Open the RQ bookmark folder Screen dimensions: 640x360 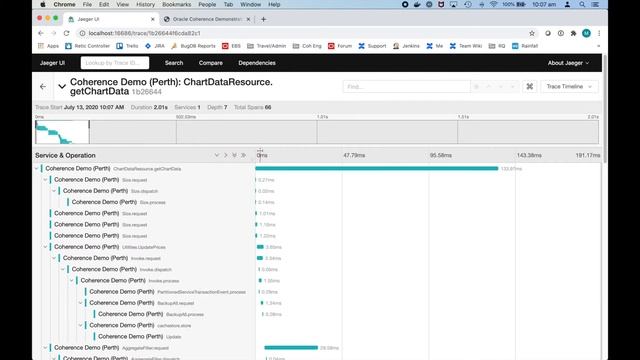pos(497,46)
